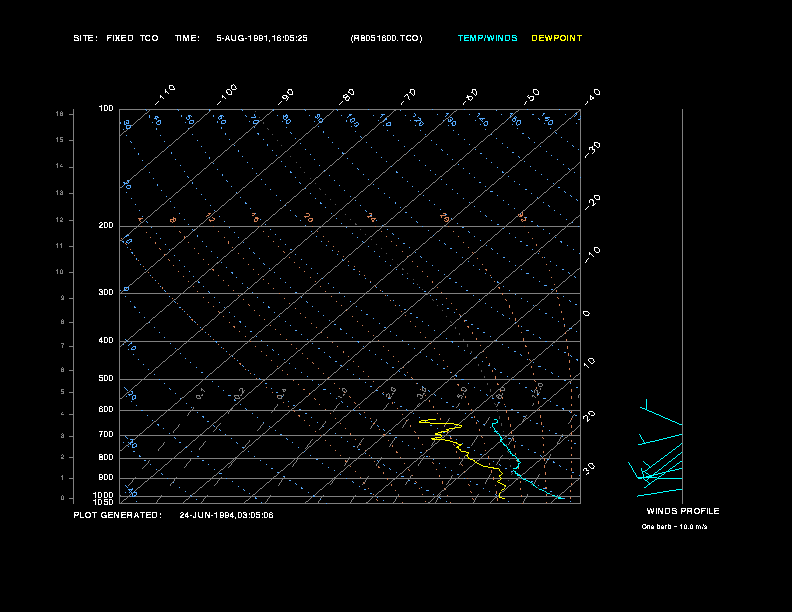Click the 'PLOT GENERATED:' label

click(x=118, y=515)
